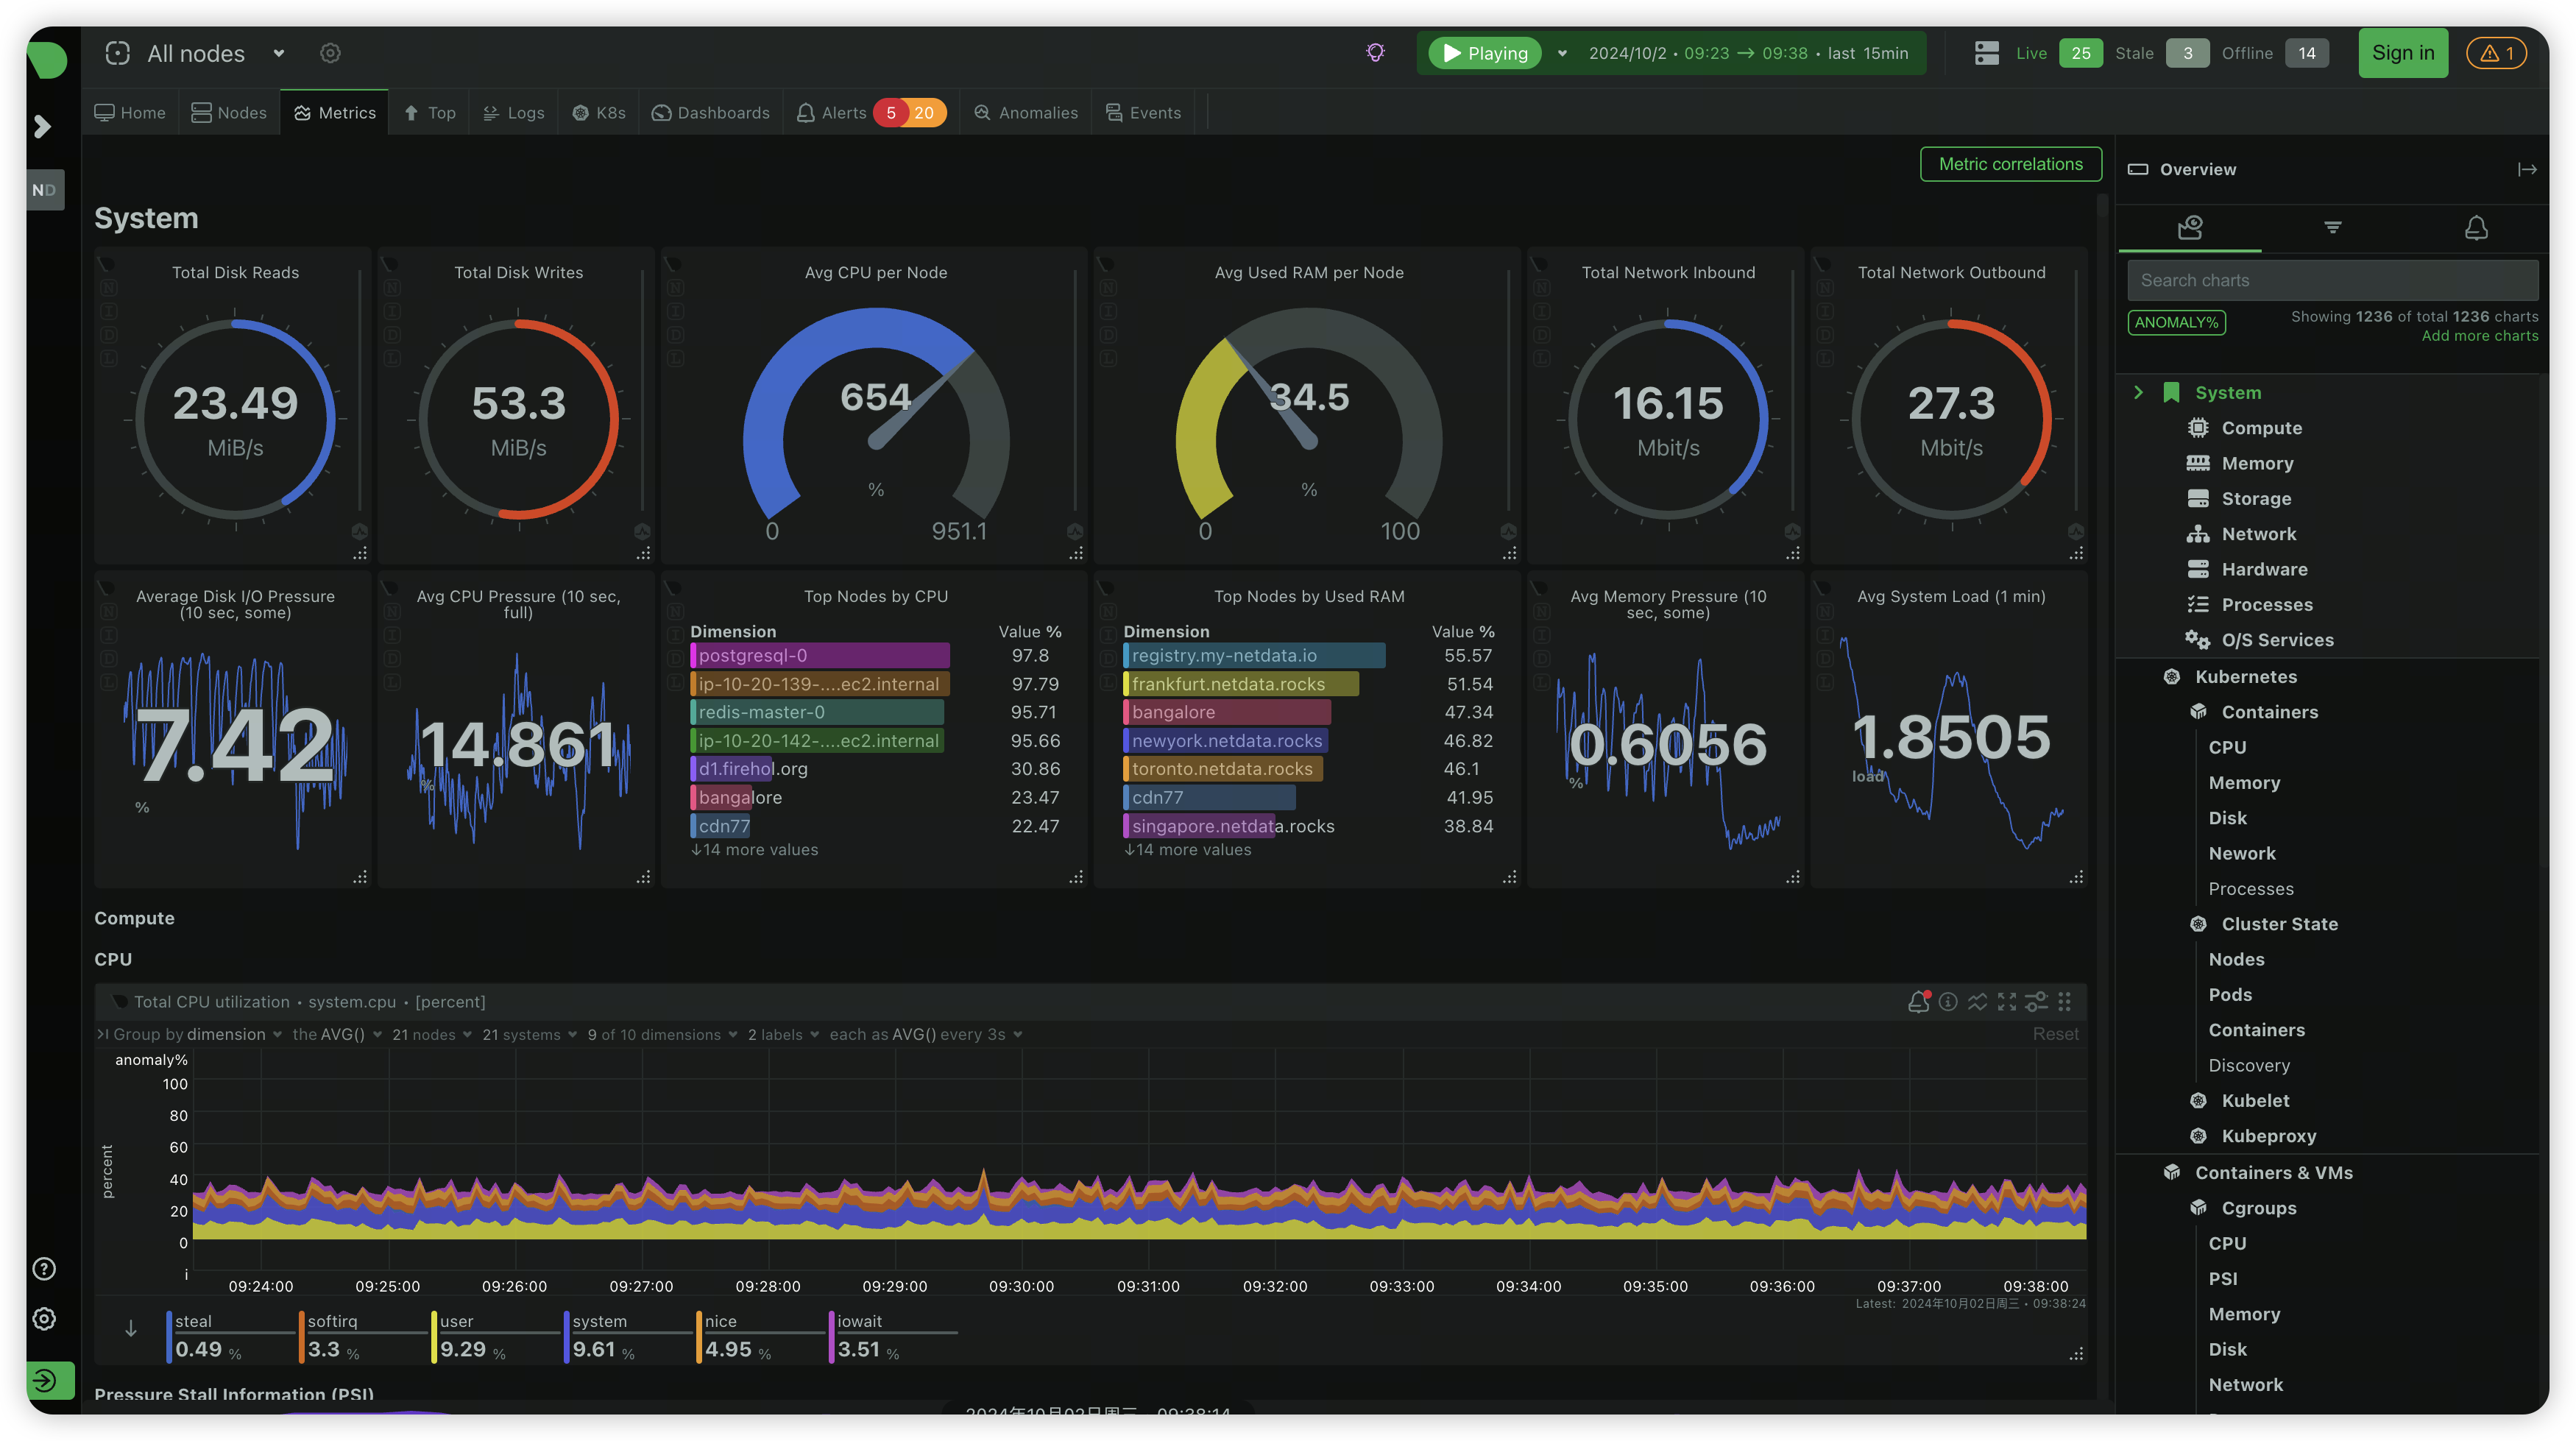Screen dimensions: 2576x1441
Task: Open chart settings sliders icon on CPU chart
Action: (2036, 1001)
